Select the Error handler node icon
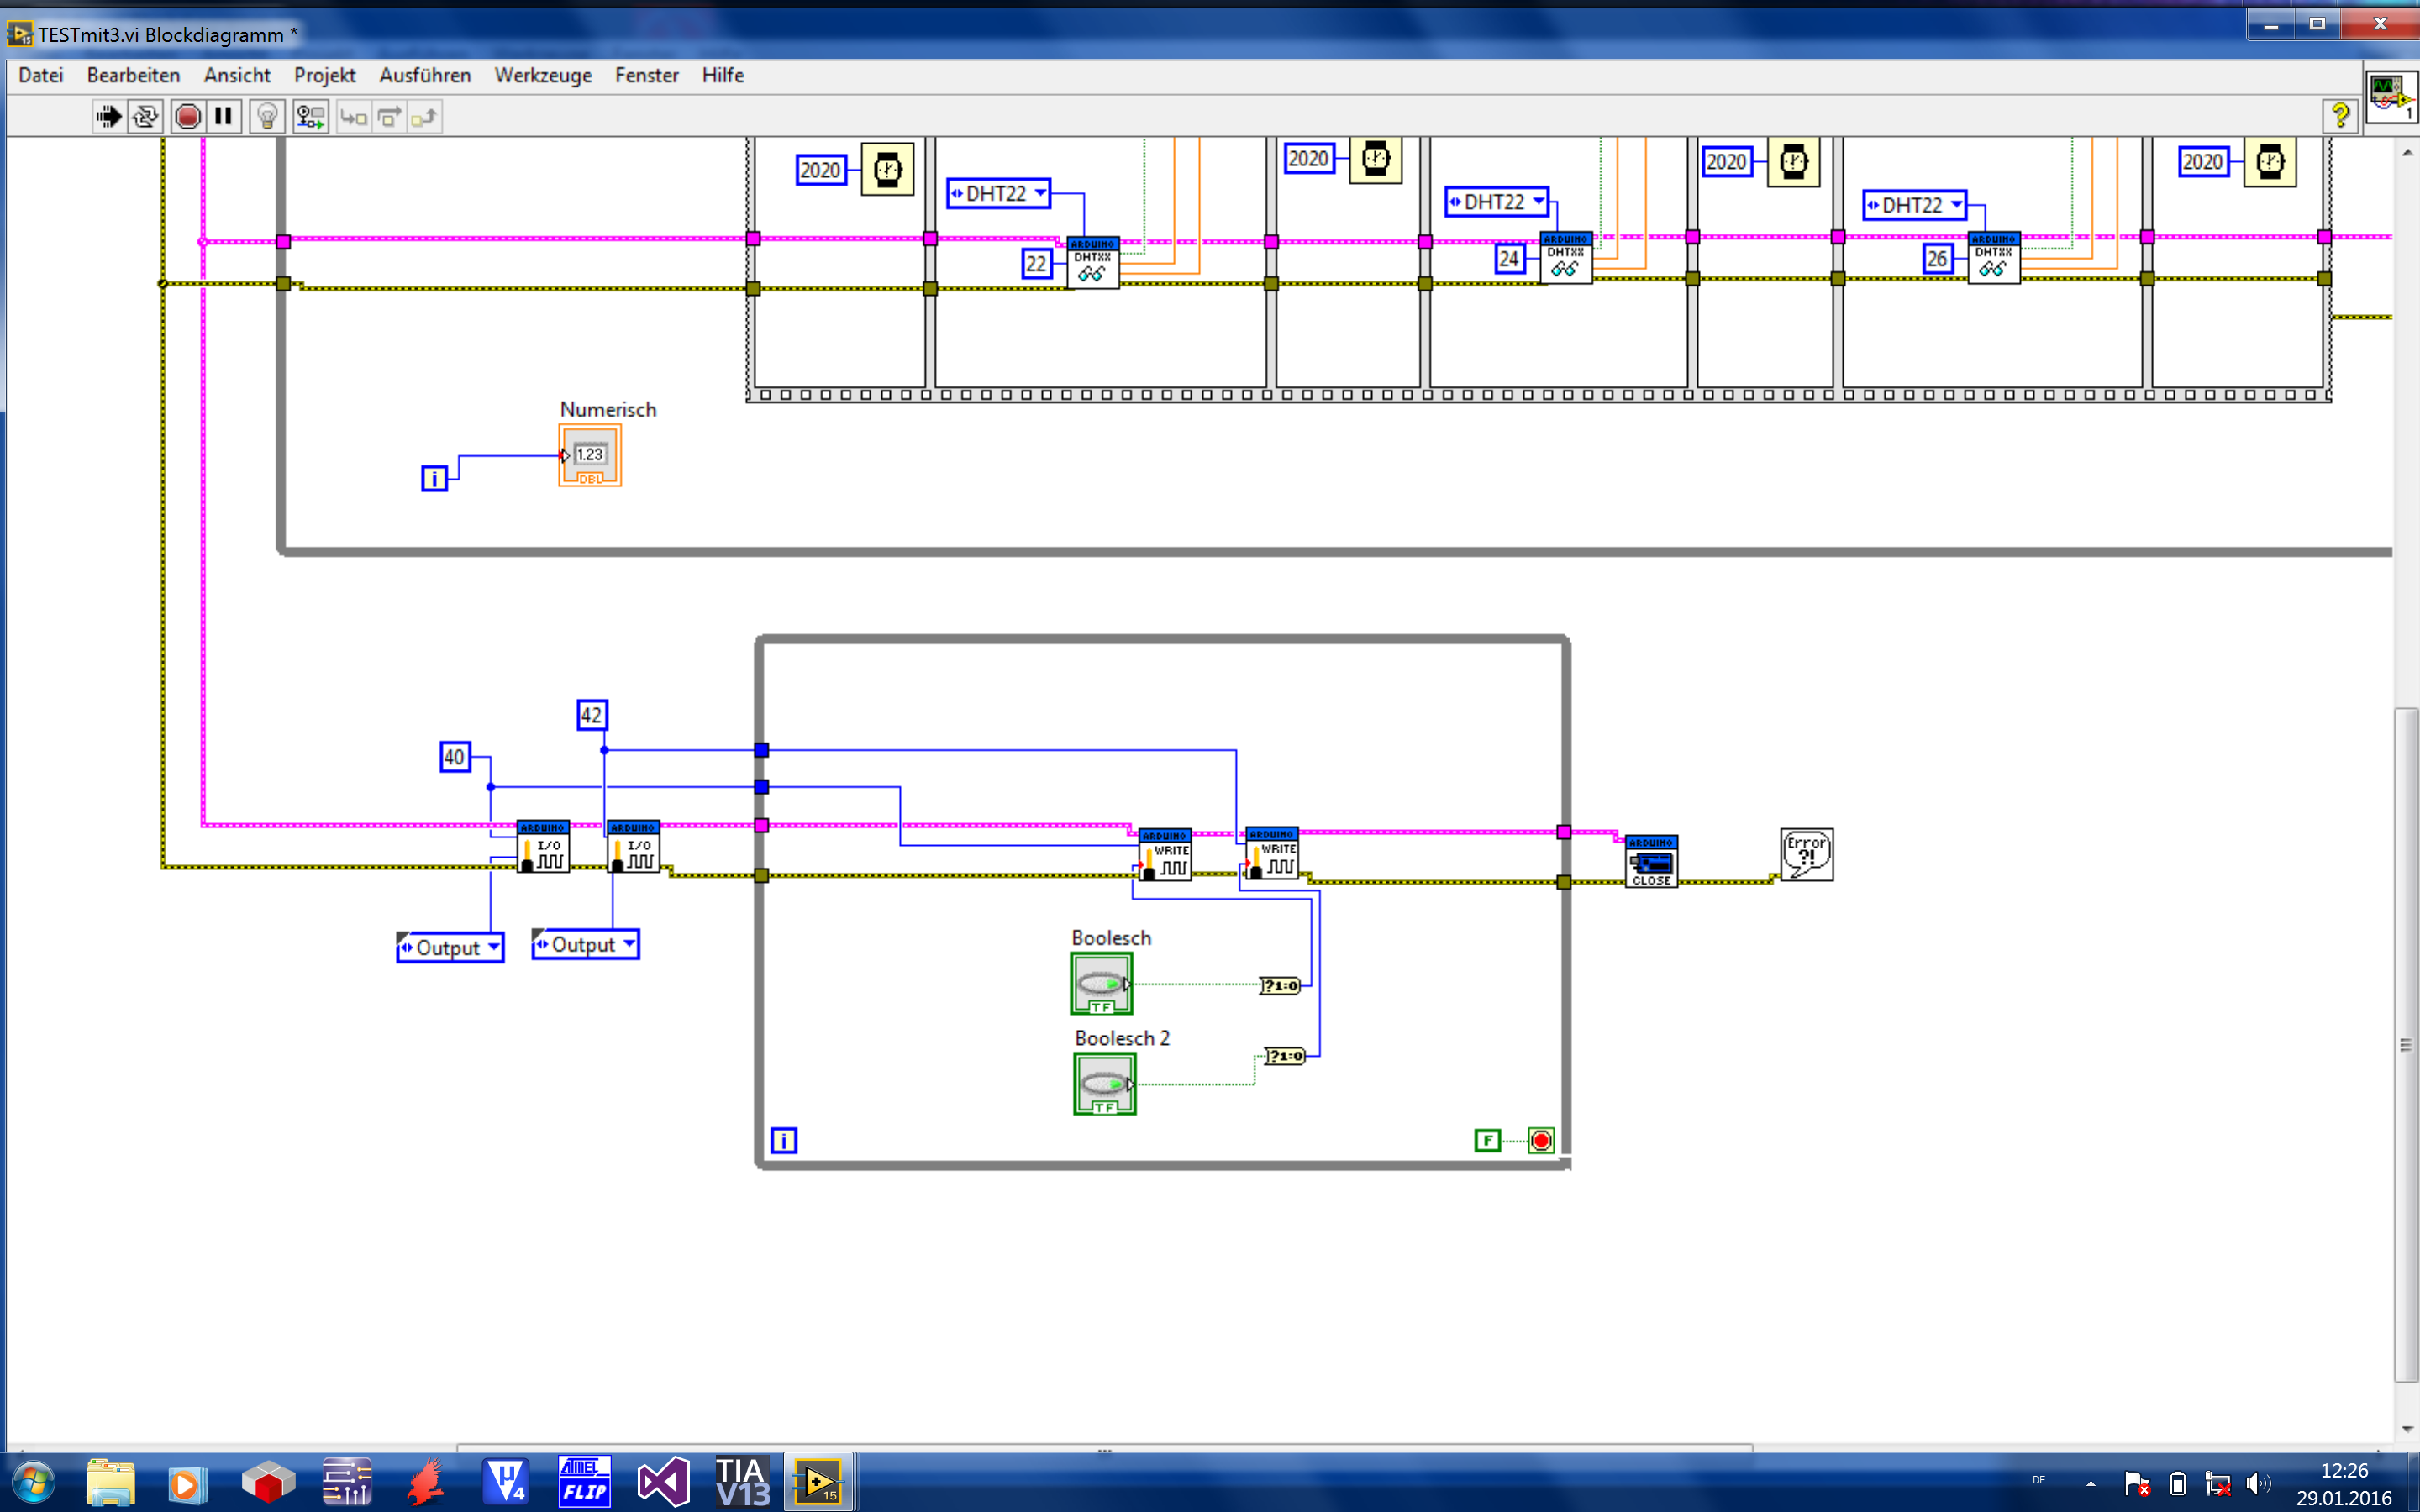The image size is (2420, 1512). click(x=1806, y=854)
